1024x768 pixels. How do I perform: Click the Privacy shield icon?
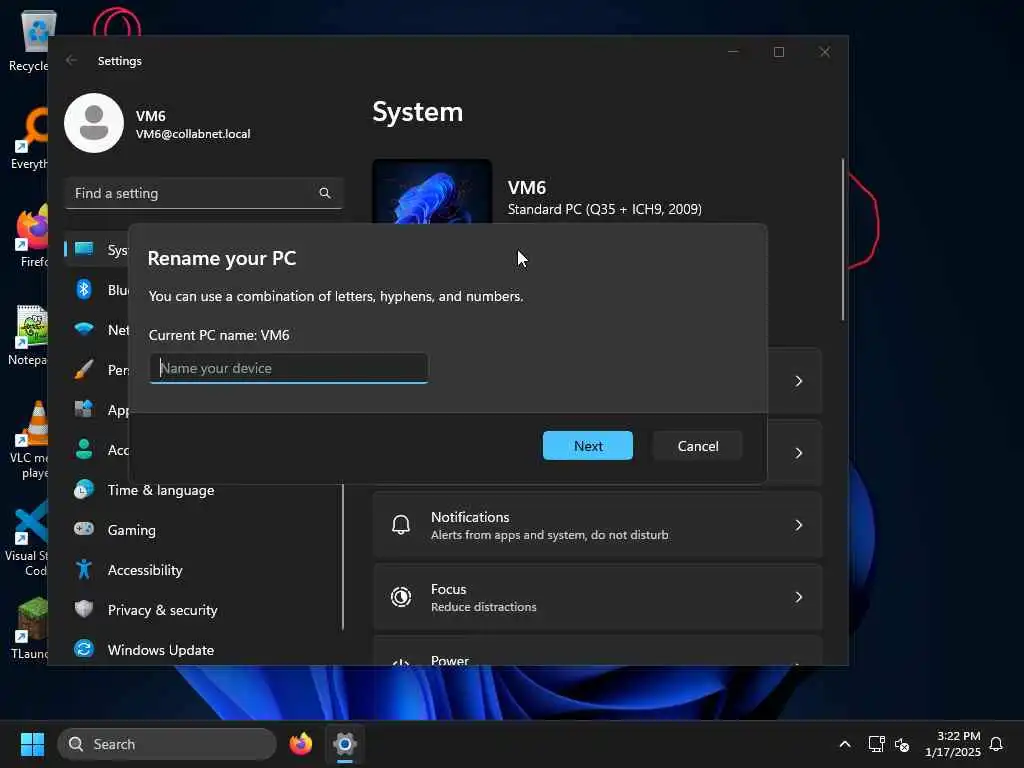(x=84, y=609)
